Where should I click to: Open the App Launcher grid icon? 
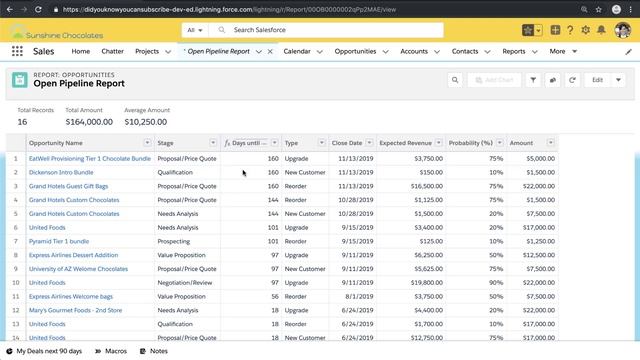point(17,51)
